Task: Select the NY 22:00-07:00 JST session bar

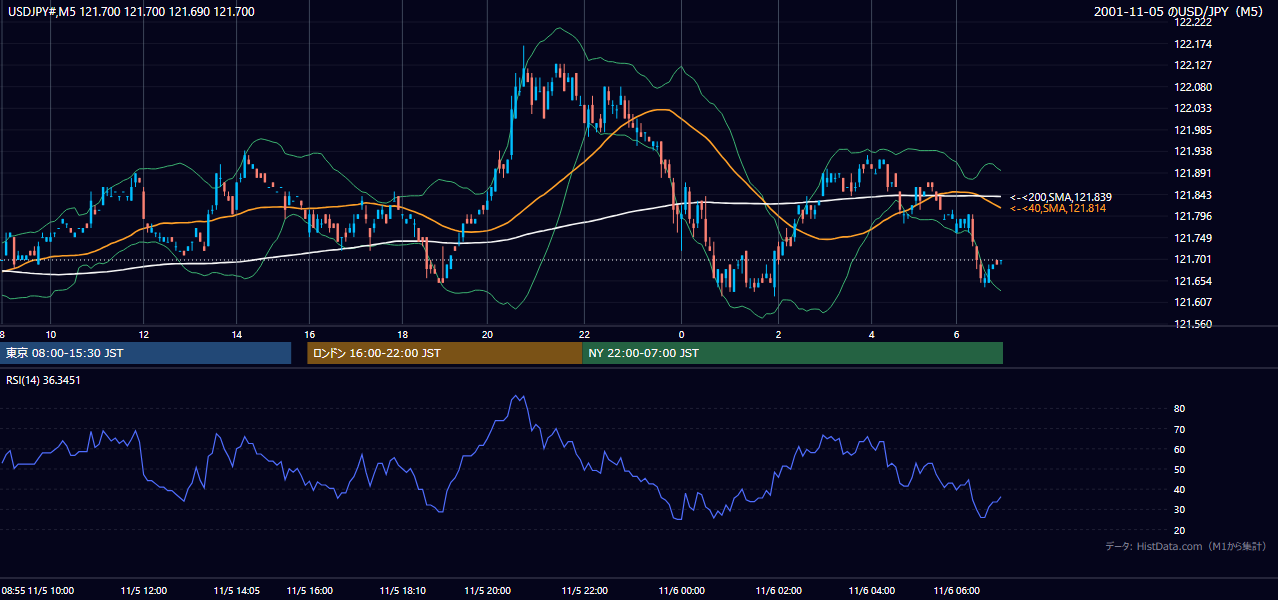Action: [x=792, y=353]
